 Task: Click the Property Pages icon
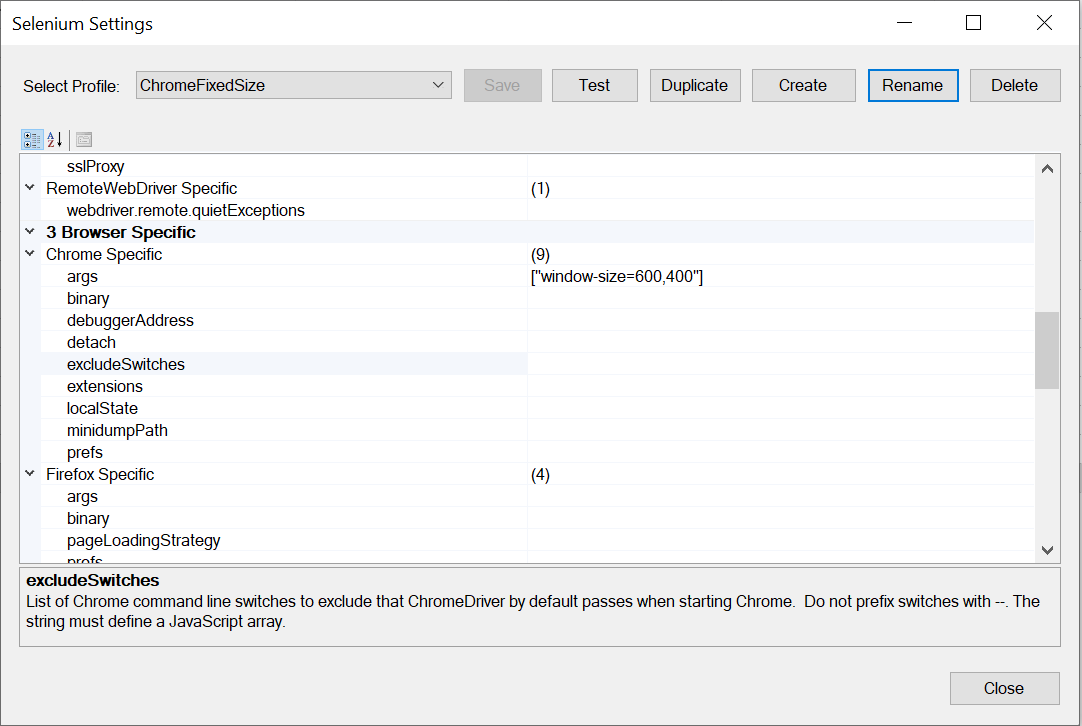[x=83, y=139]
